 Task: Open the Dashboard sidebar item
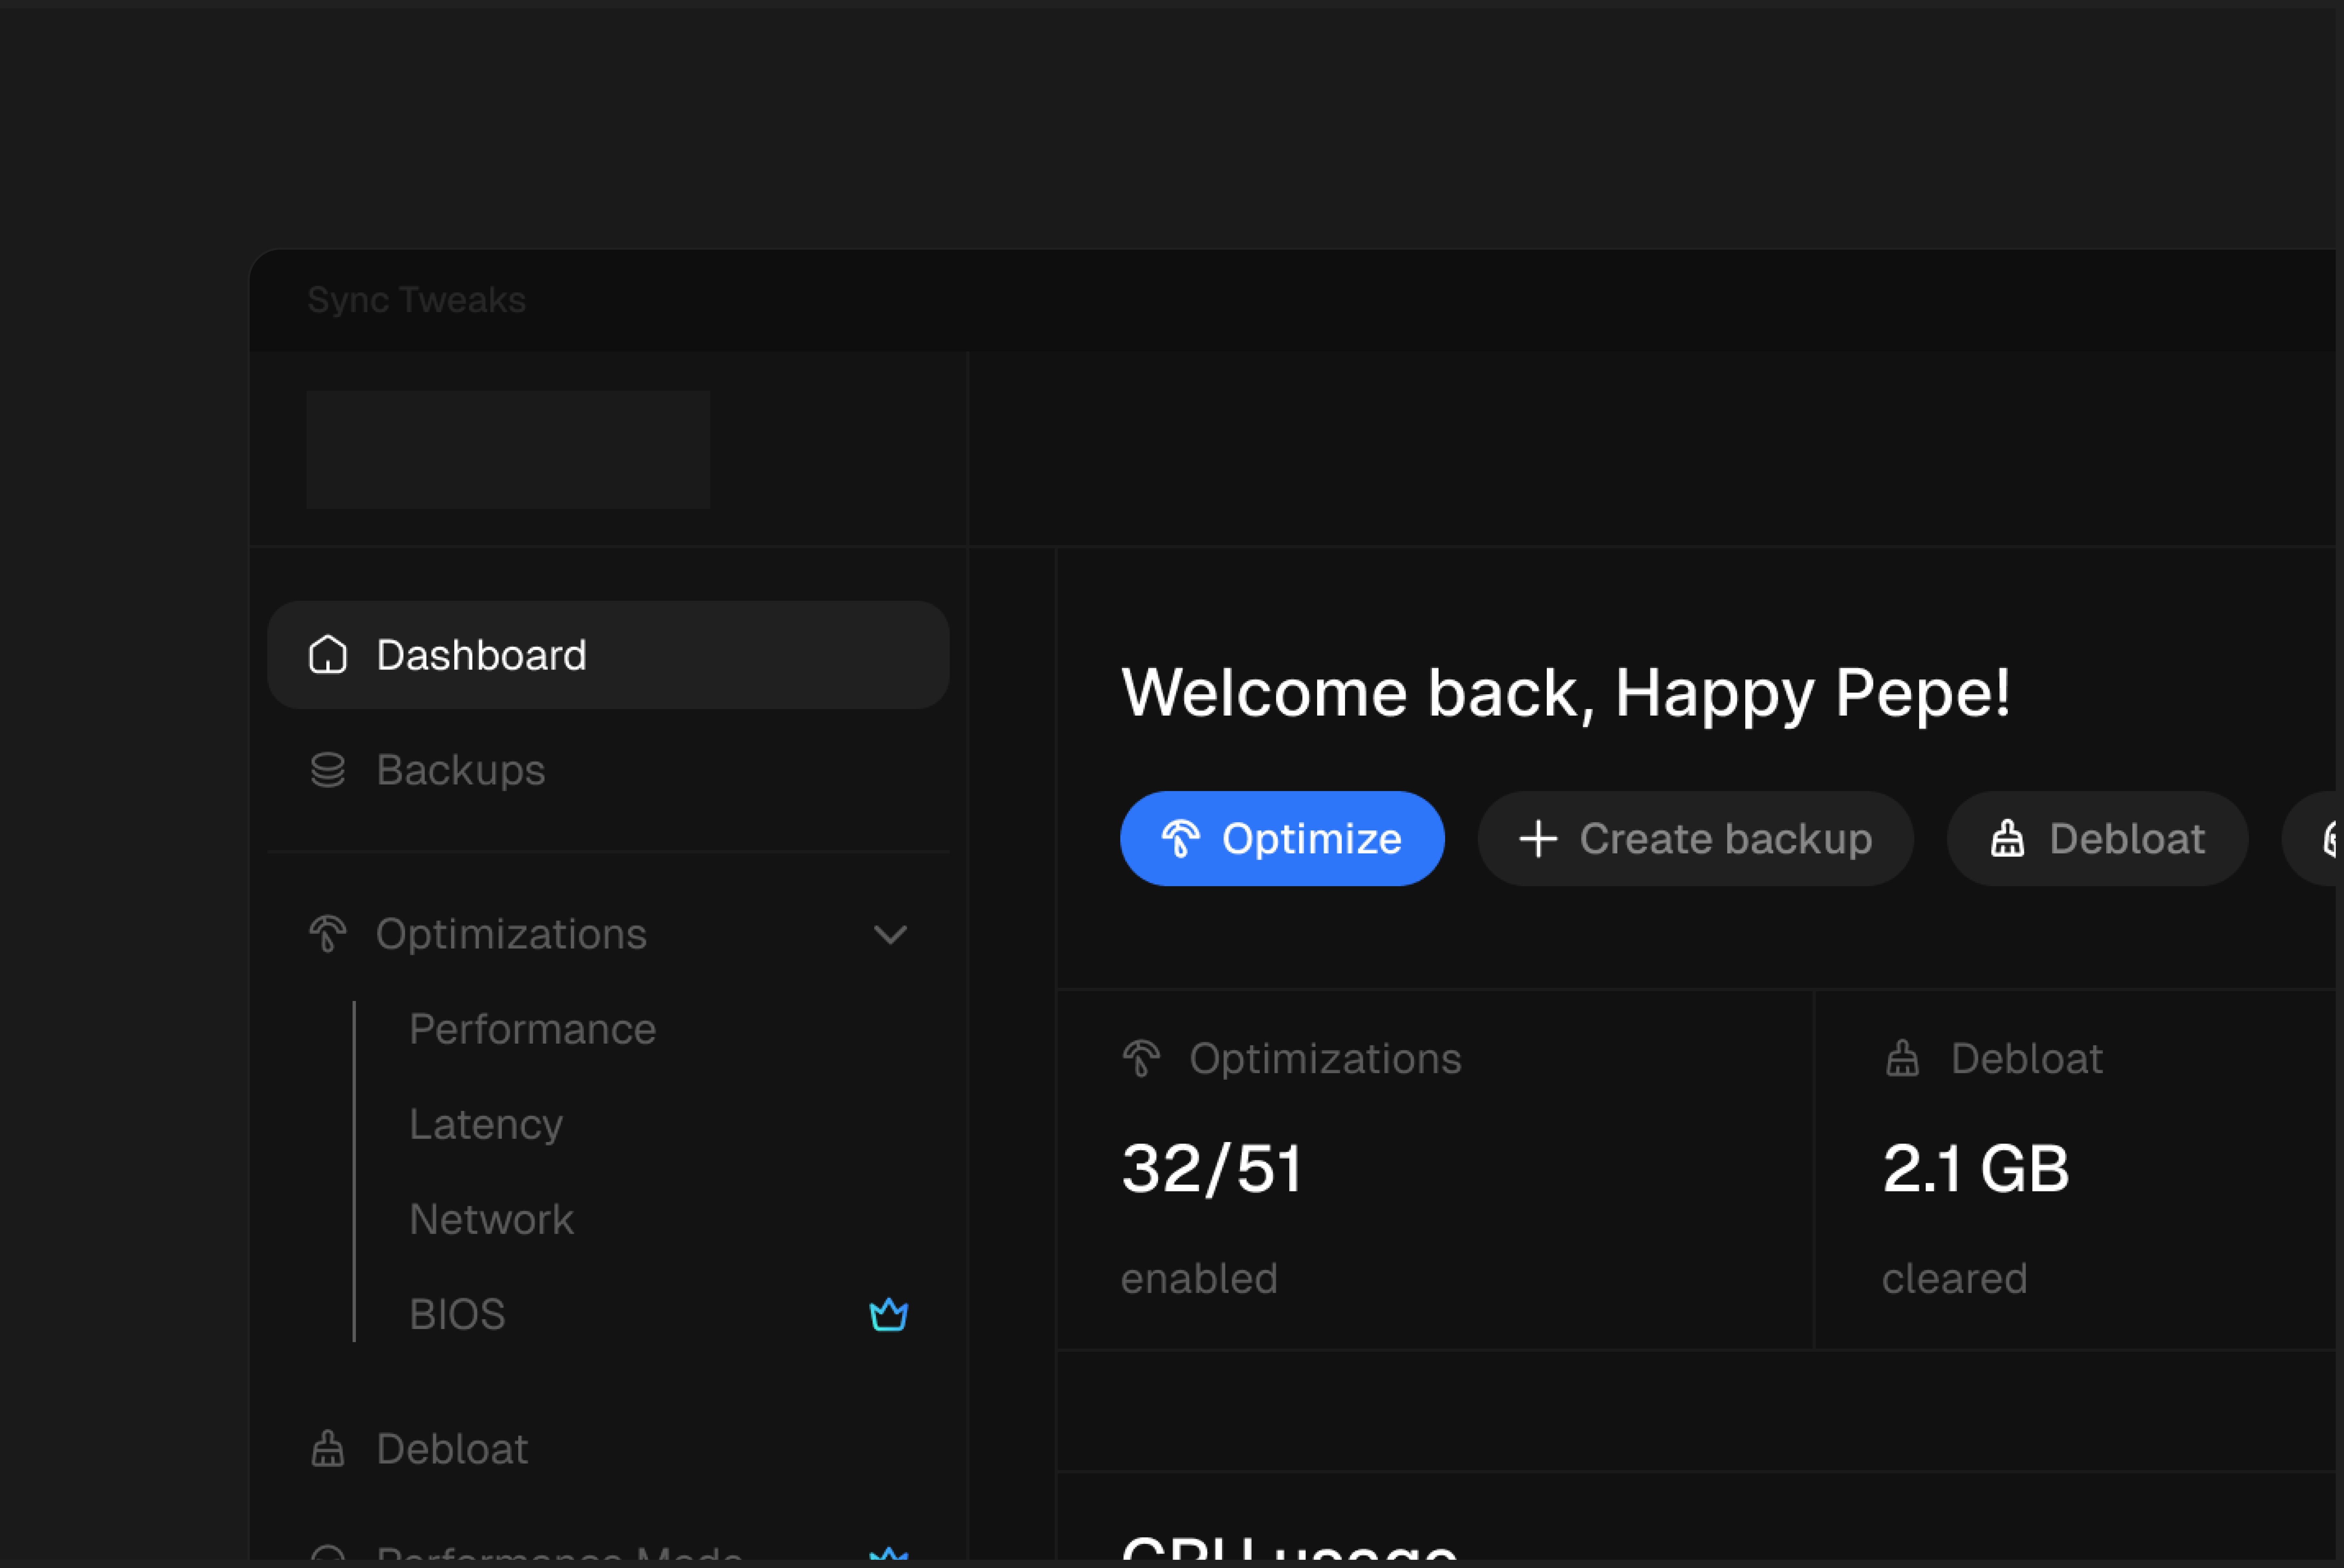tap(608, 655)
